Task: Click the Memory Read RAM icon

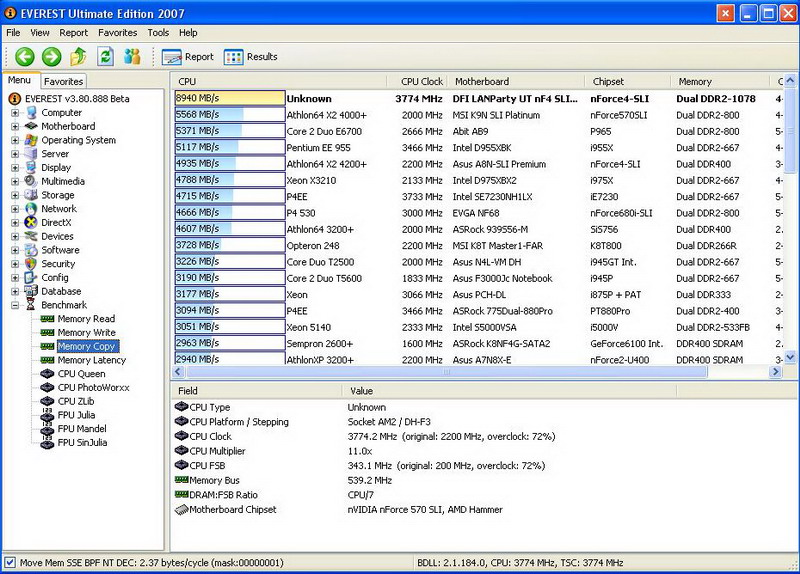Action: (47, 319)
